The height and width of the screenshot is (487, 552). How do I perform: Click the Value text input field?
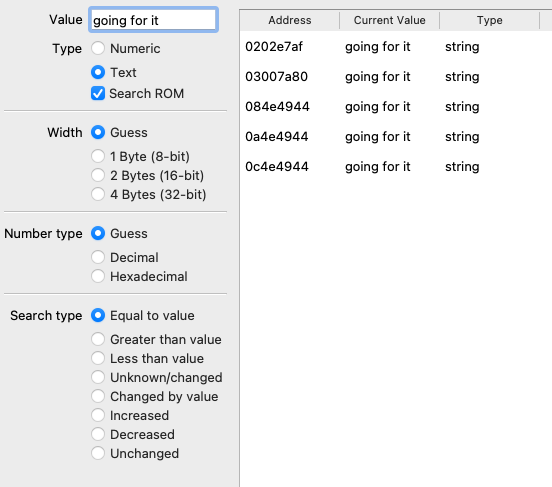[x=153, y=20]
